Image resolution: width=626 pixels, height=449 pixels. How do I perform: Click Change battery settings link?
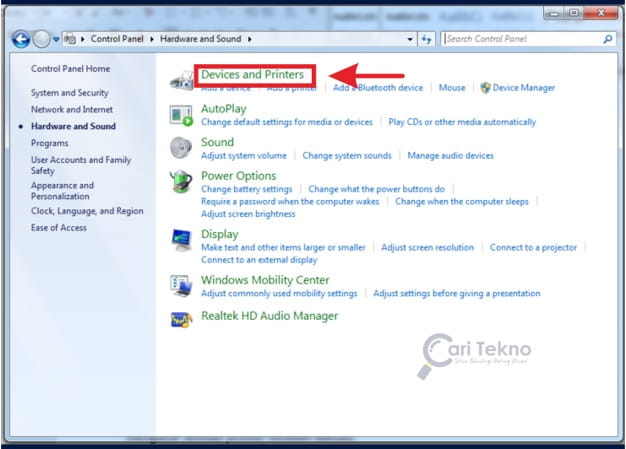247,189
